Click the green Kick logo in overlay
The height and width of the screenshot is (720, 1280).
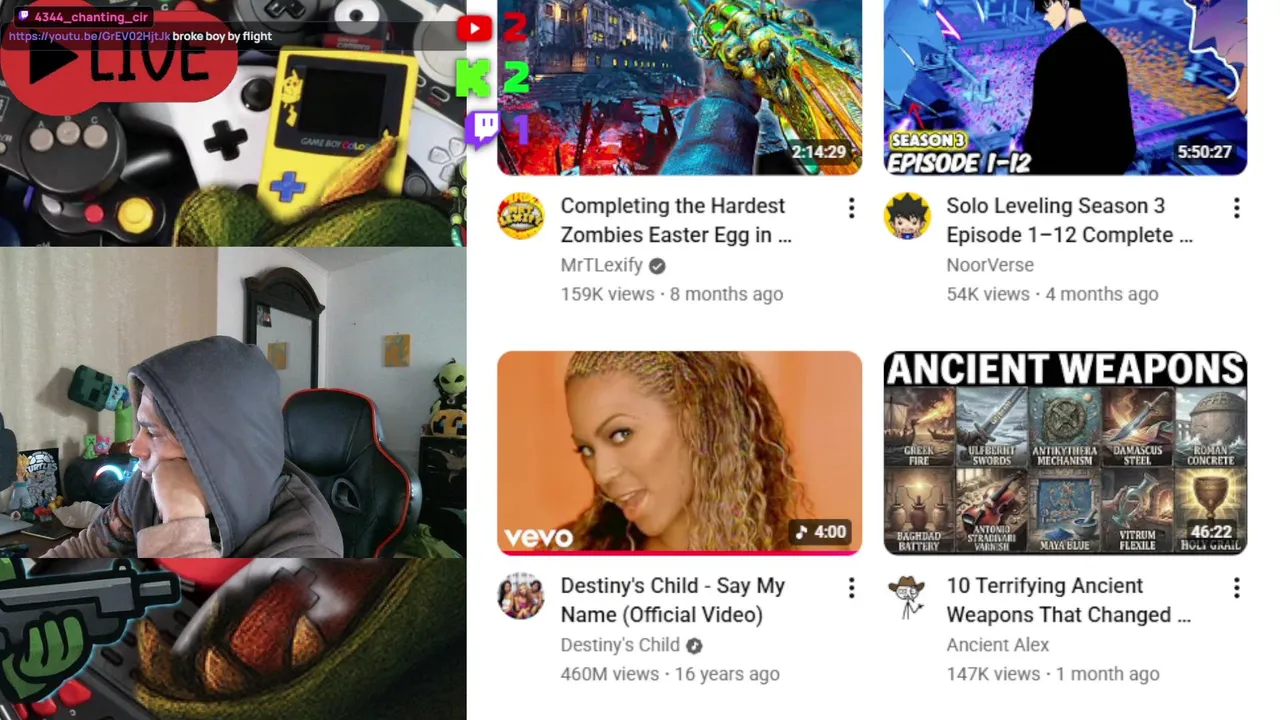pos(472,78)
